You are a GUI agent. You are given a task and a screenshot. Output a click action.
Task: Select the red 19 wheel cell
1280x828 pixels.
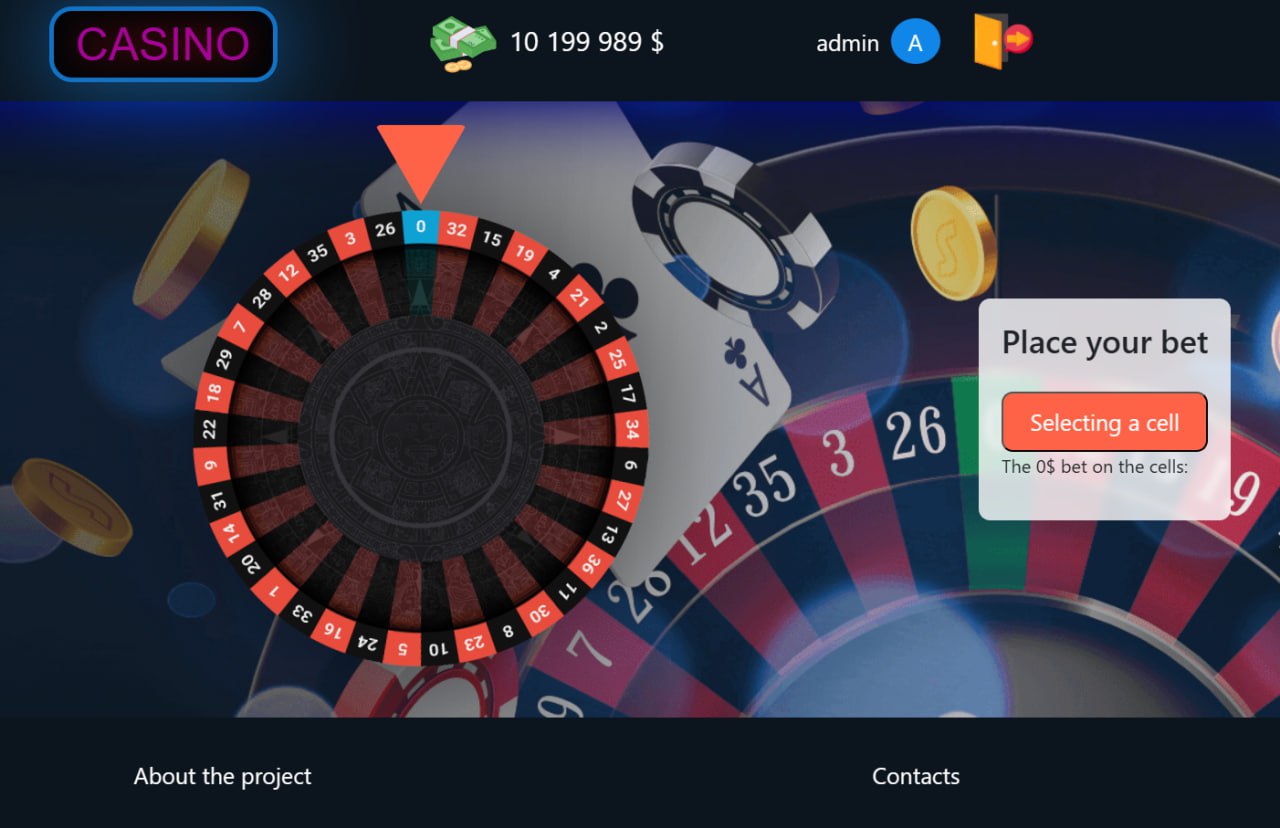[x=525, y=253]
